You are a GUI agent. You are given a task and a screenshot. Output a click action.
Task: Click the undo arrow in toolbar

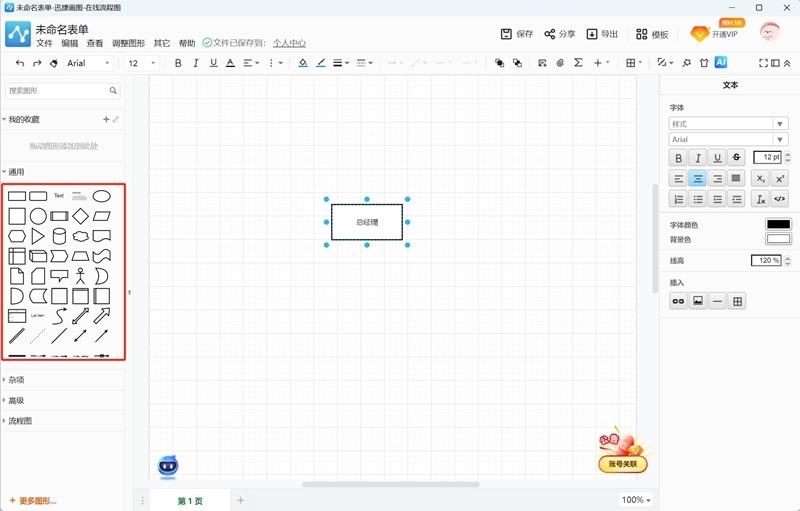pyautogui.click(x=20, y=63)
